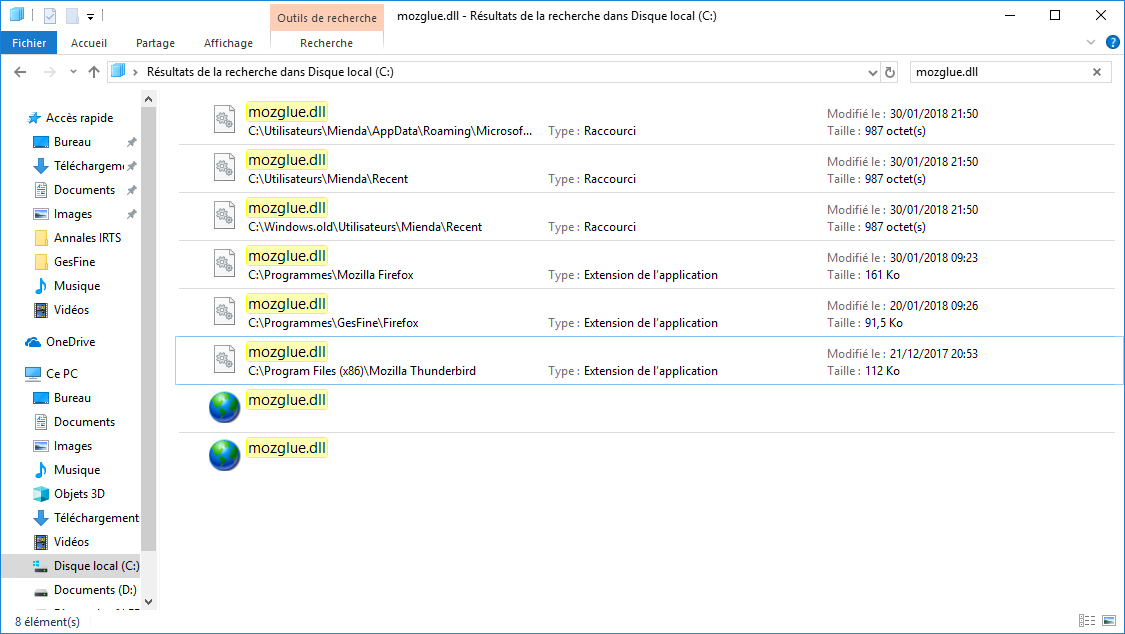The width and height of the screenshot is (1125, 634).
Task: Open the blue help question mark
Action: (1112, 42)
